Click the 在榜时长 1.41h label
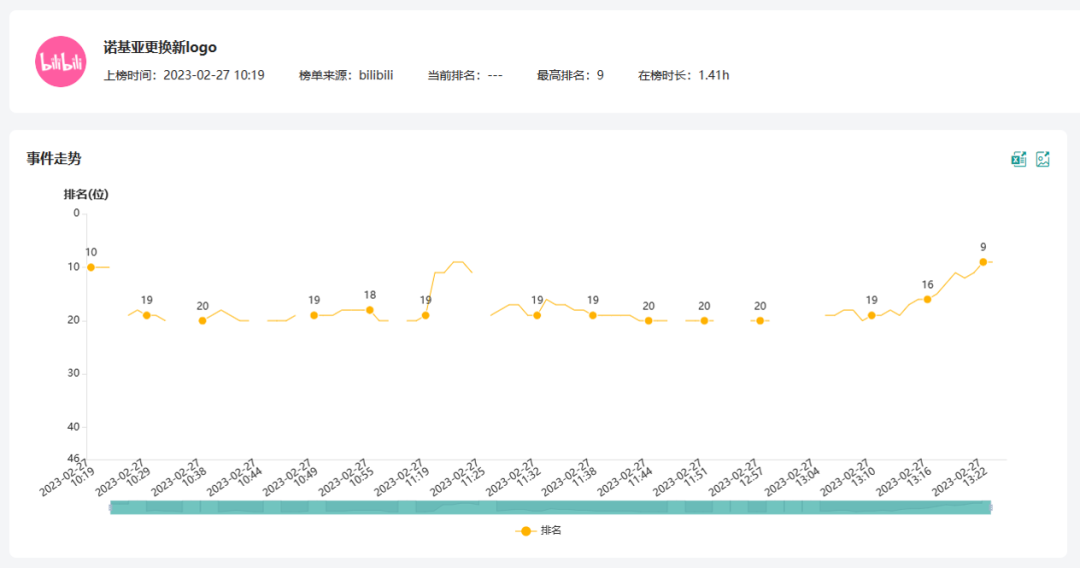Viewport: 1080px width, 568px height. [x=683, y=75]
